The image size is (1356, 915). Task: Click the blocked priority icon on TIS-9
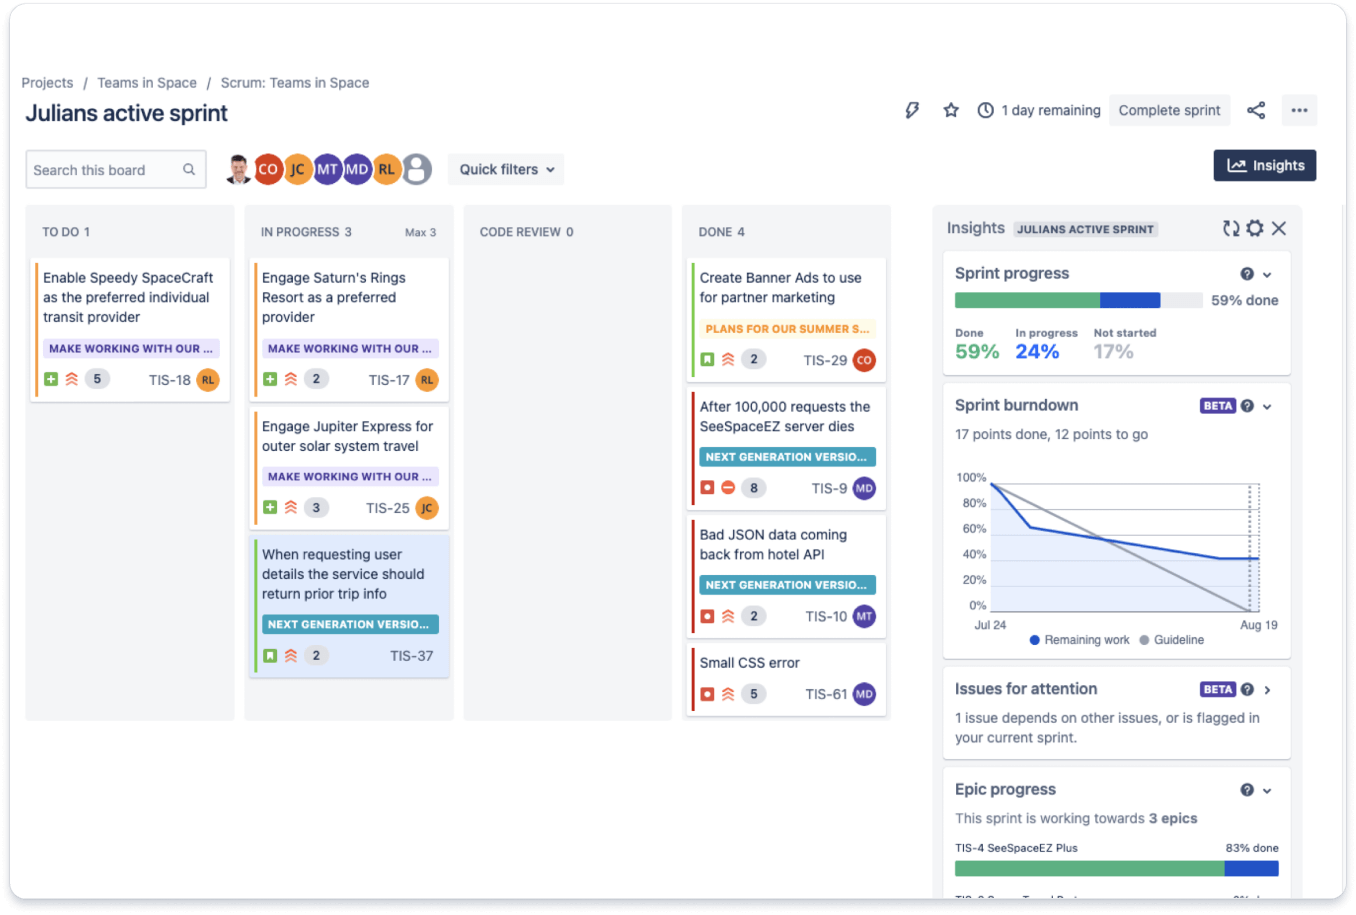[728, 487]
